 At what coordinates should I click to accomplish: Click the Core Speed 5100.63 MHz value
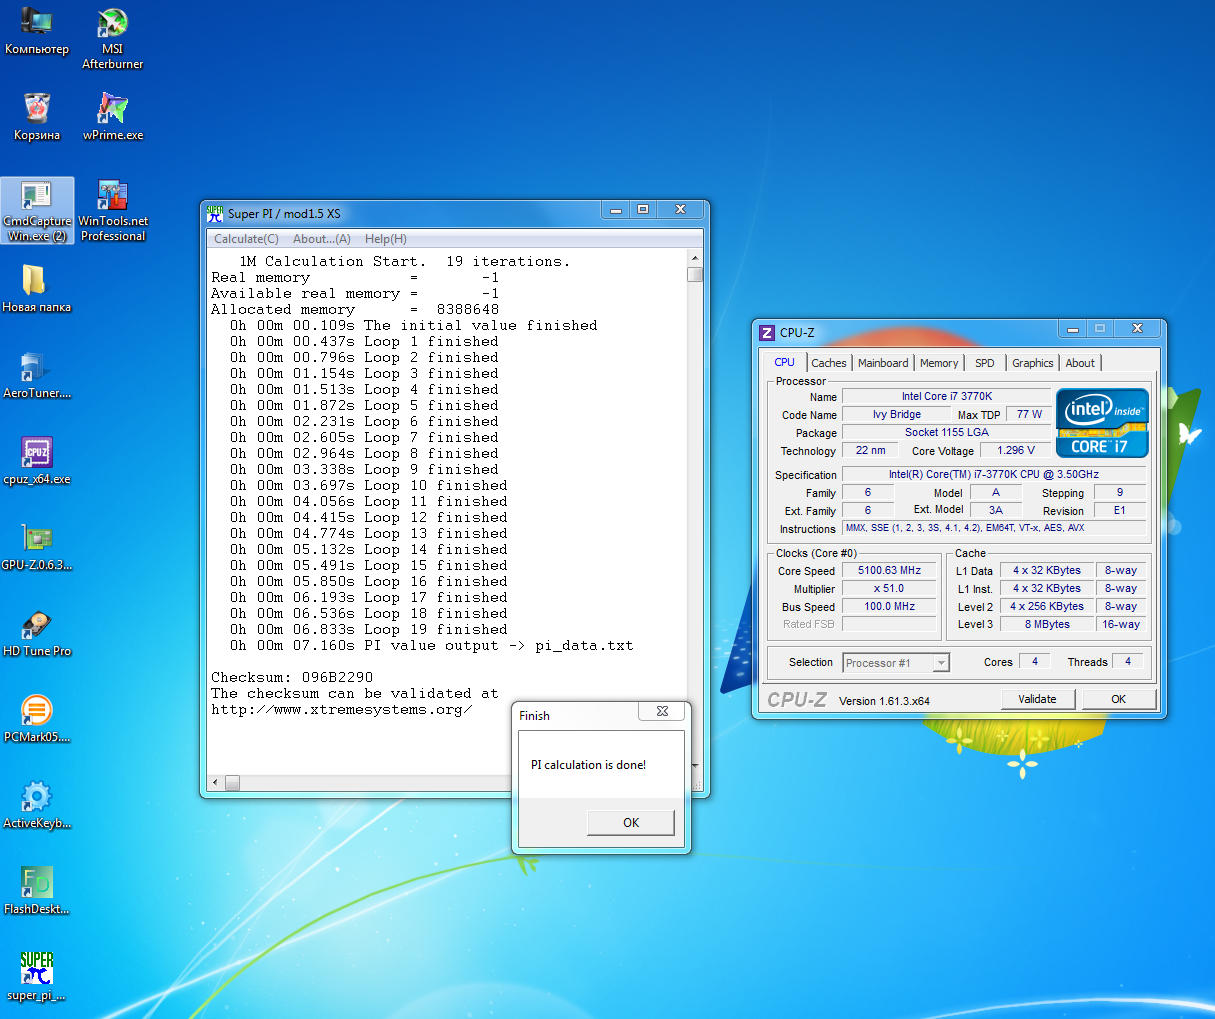[x=889, y=571]
